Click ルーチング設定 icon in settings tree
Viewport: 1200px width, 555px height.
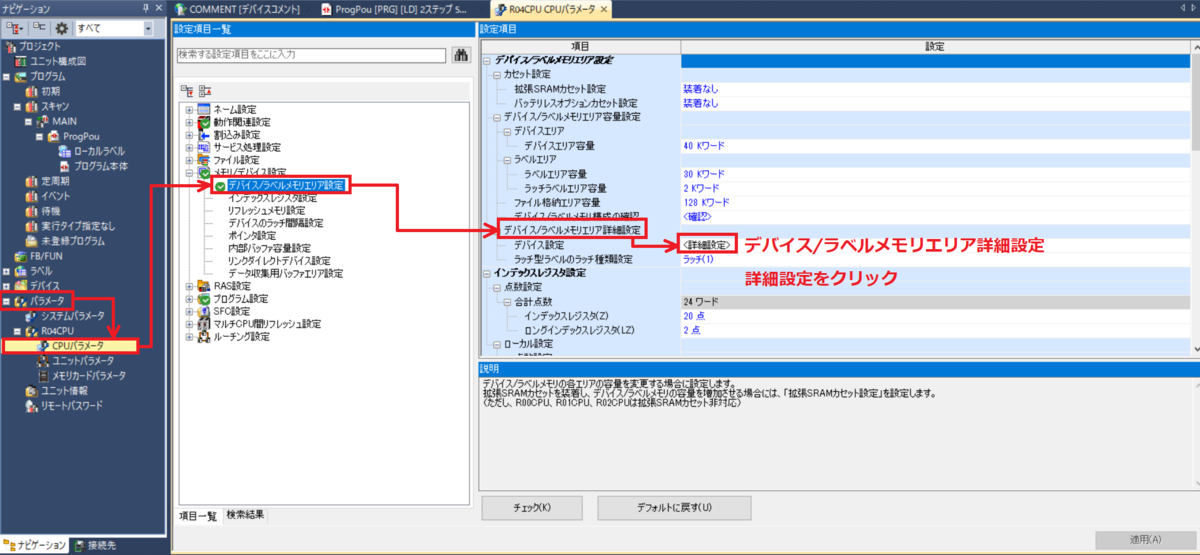pyautogui.click(x=204, y=337)
